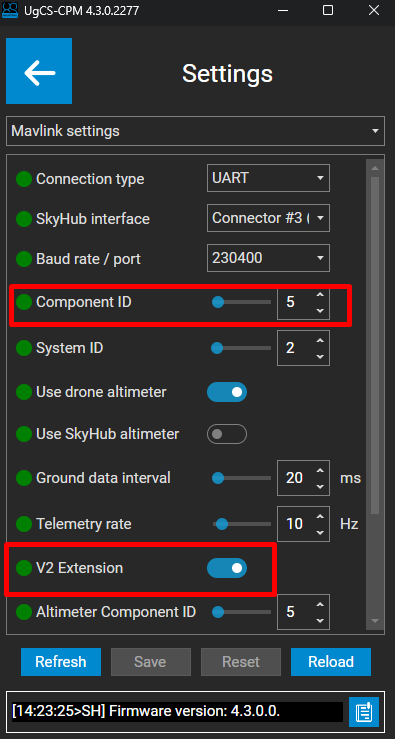The width and height of the screenshot is (395, 739).
Task: Increase Telemetry rate with up arrow
Action: point(321,517)
